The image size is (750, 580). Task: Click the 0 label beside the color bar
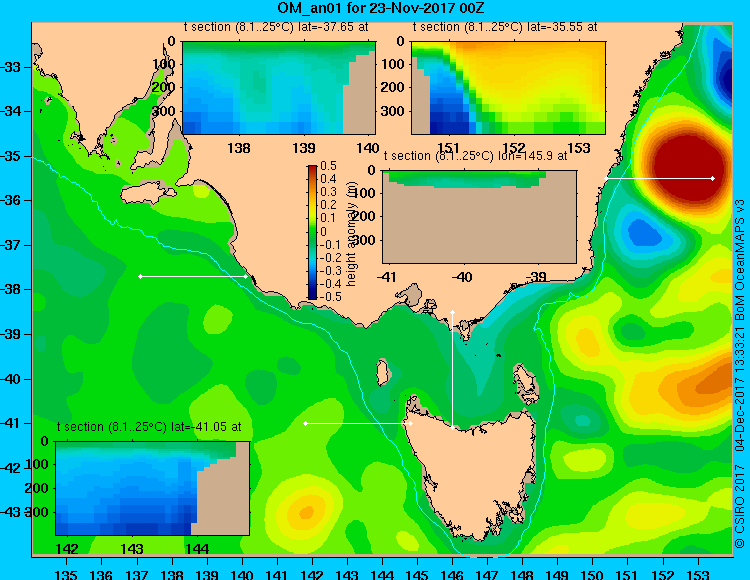tap(323, 231)
